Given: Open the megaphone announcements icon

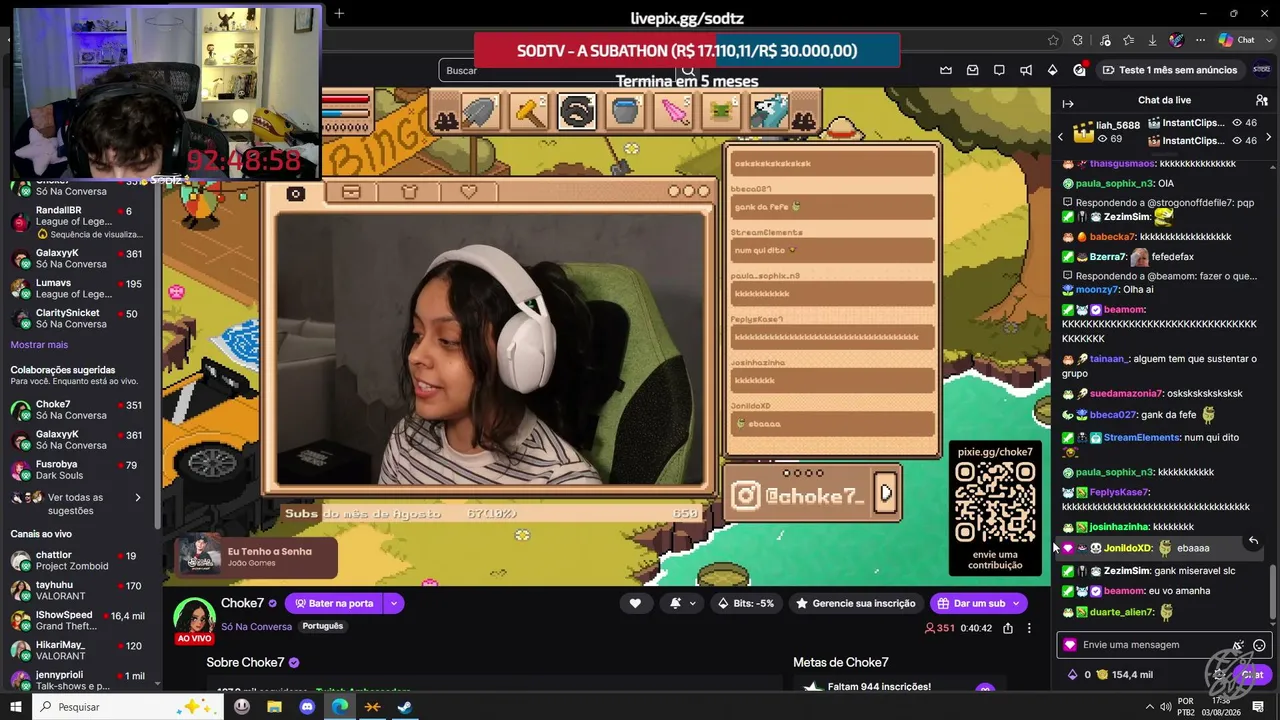Looking at the screenshot, I should pyautogui.click(x=1026, y=70).
